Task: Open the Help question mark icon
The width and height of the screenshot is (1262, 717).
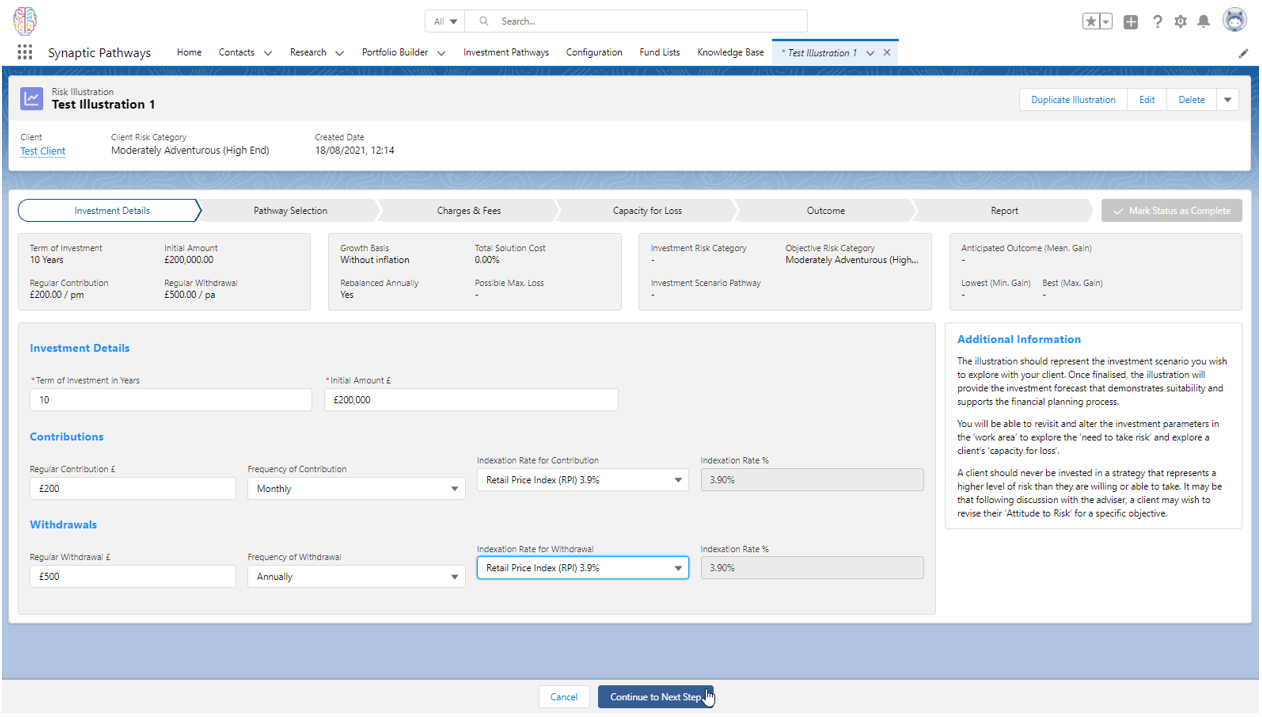Action: coord(1157,21)
